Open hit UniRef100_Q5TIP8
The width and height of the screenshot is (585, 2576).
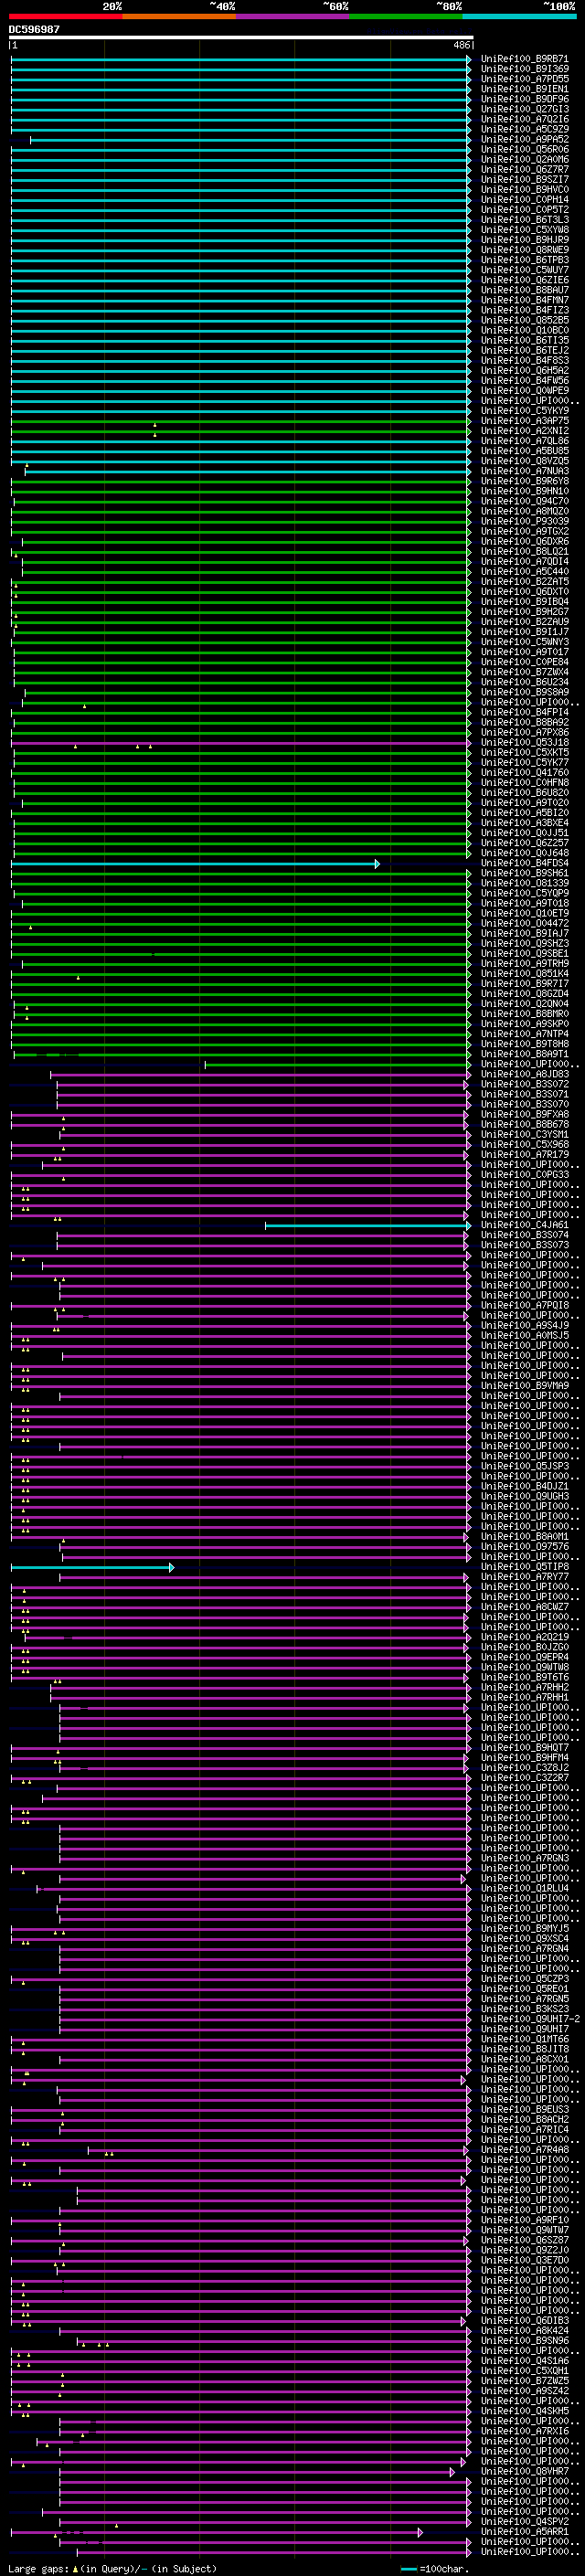[525, 1567]
